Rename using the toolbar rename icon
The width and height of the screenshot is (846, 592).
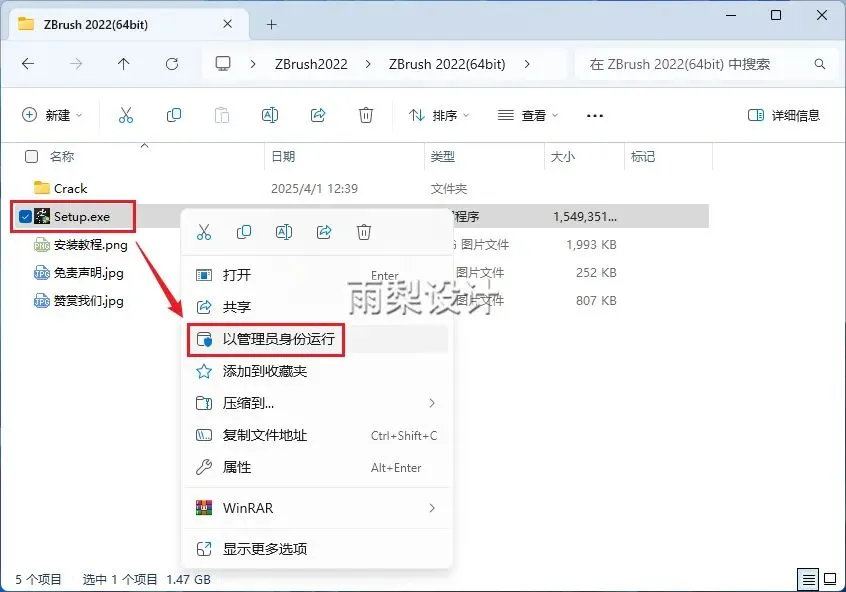tap(270, 115)
